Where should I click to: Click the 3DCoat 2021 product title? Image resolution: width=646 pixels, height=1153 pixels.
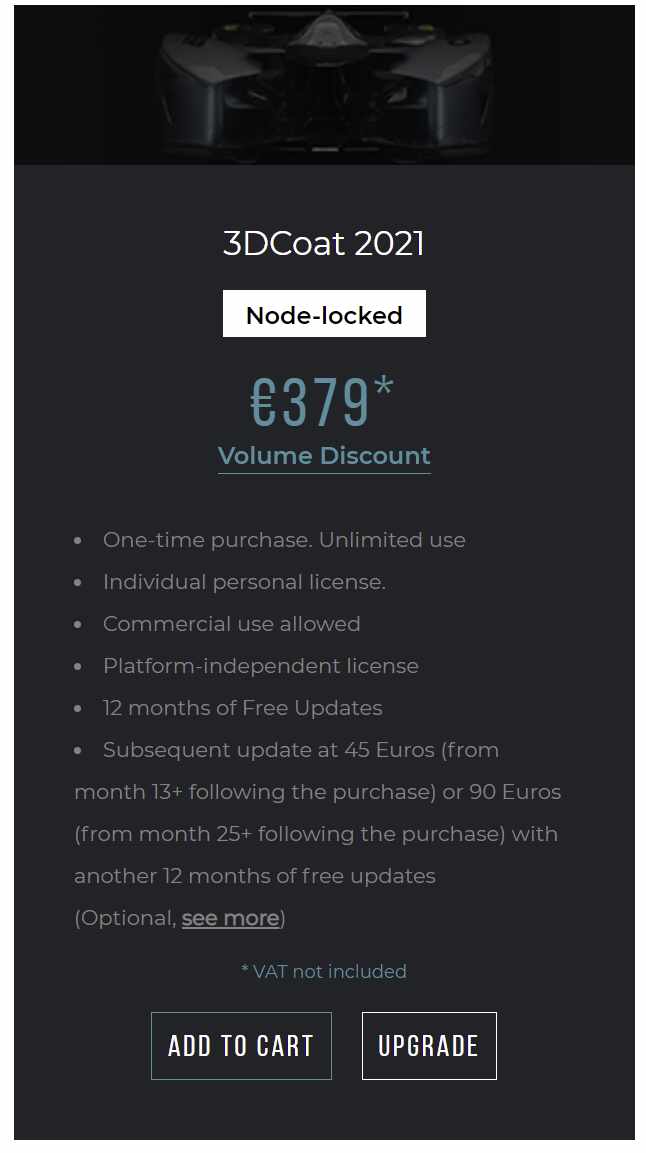coord(324,244)
